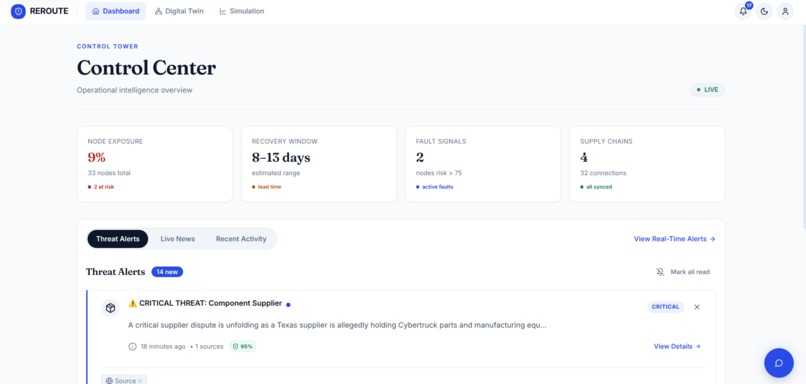806x384 pixels.
Task: Click the info clock icon beside 18 minutes ago
Action: [x=133, y=346]
